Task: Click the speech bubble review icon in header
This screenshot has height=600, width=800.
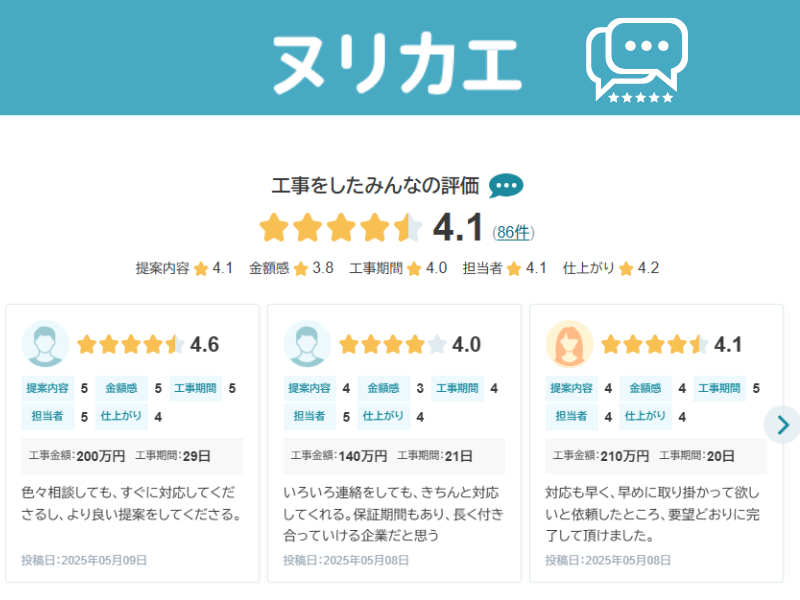Action: pyautogui.click(x=637, y=60)
